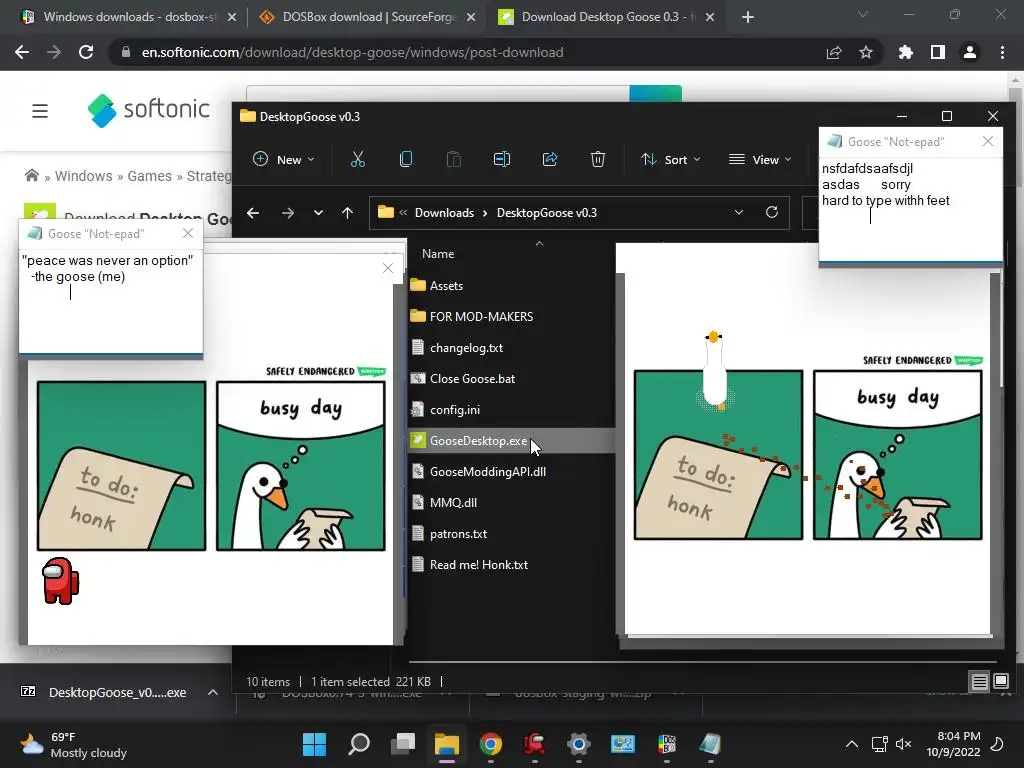This screenshot has height=768, width=1024.
Task: Open the View dropdown menu
Action: (x=760, y=159)
